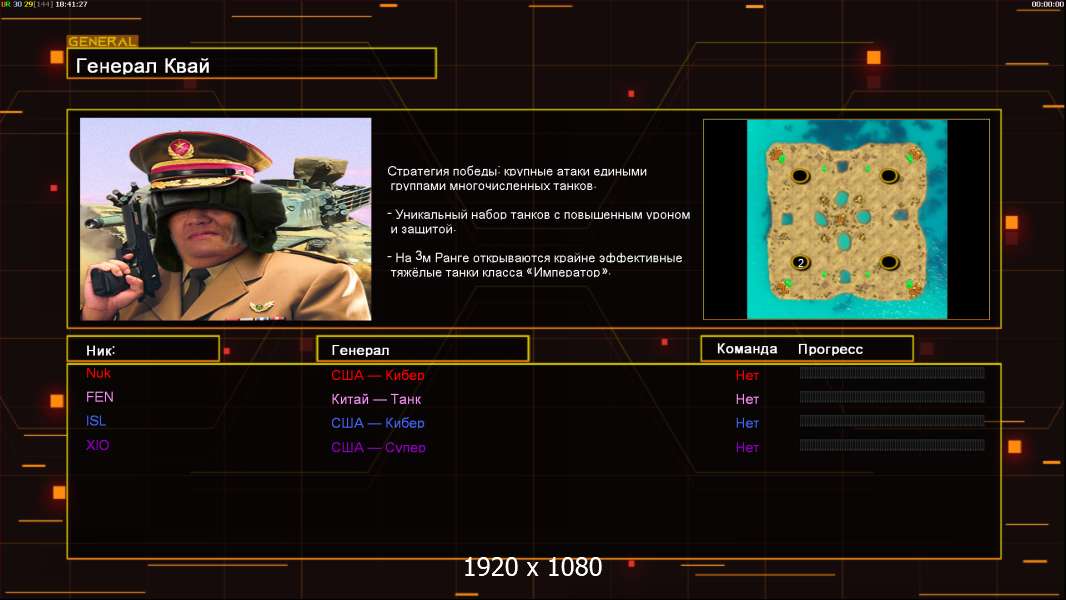
Task: Click the General Kwai portrait image
Action: click(225, 219)
